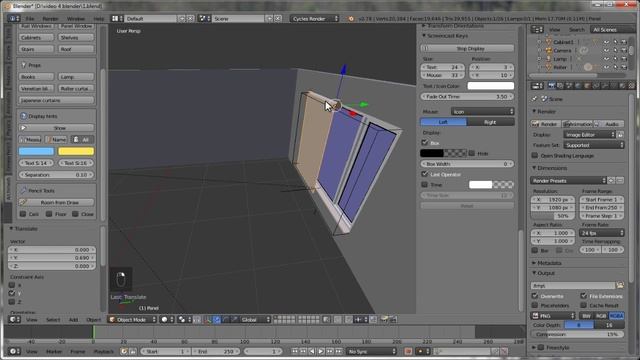Open the editor type selector in Info header
This screenshot has height=360, width=640.
click(14, 18)
